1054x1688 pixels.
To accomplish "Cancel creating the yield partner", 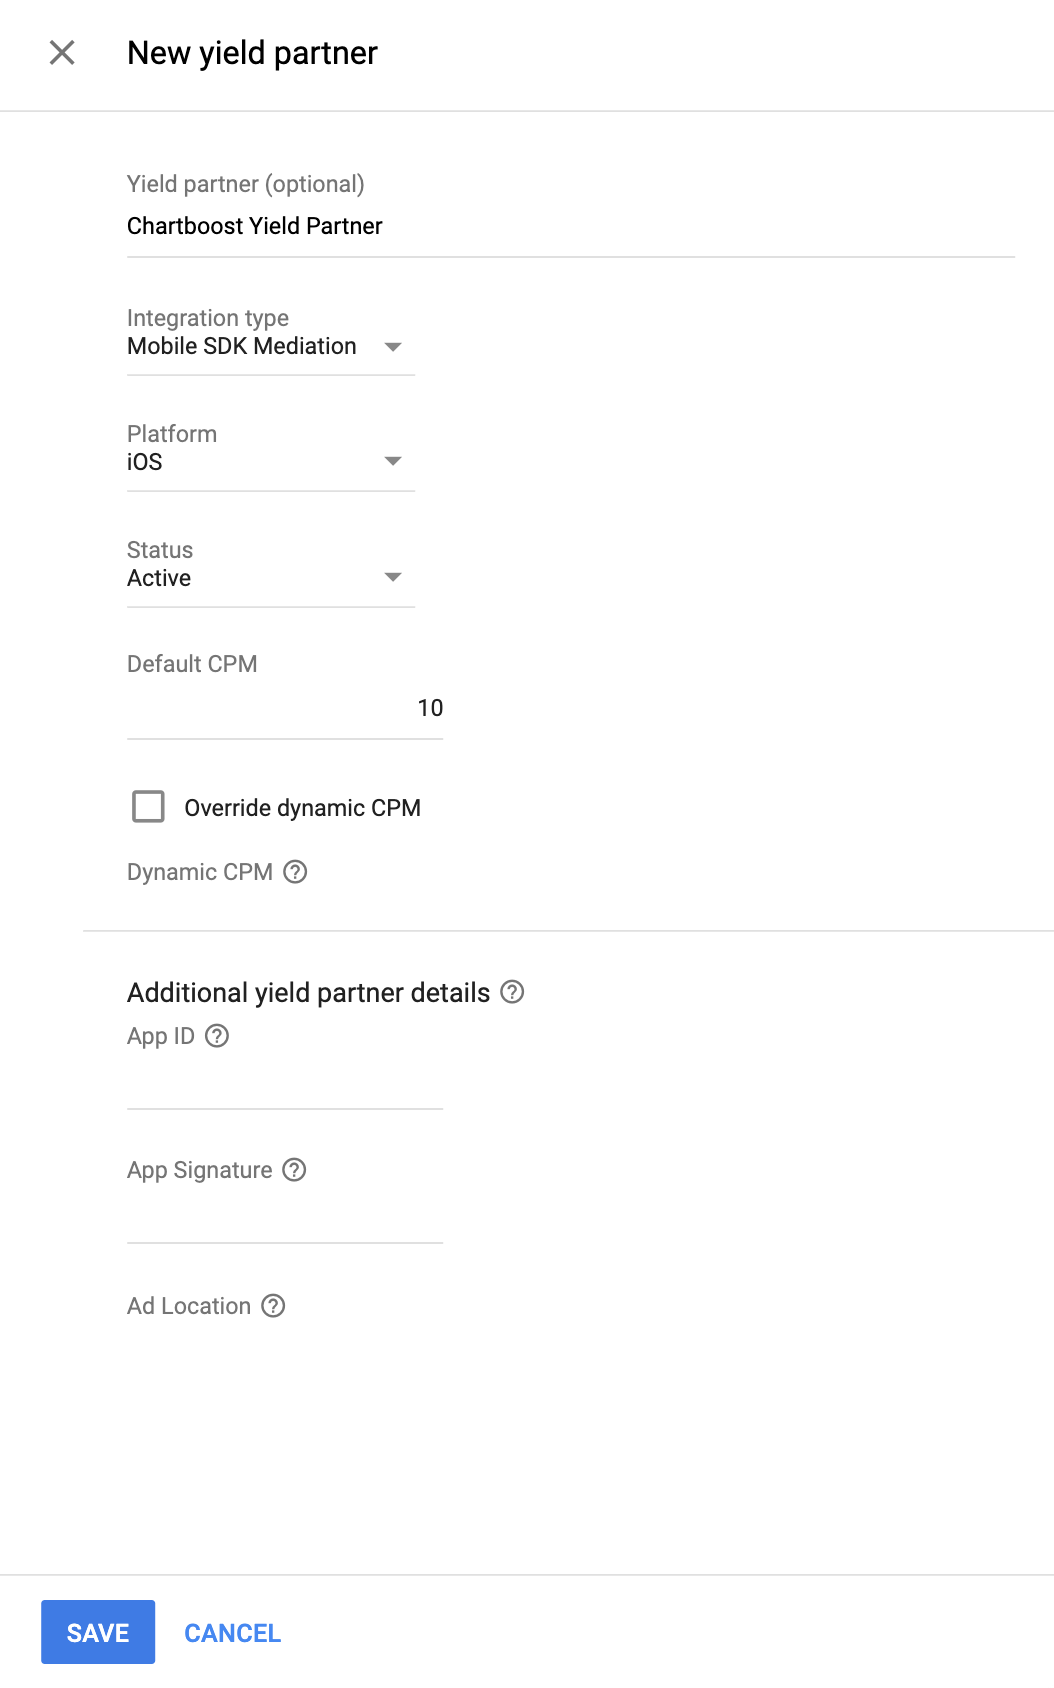I will coord(232,1633).
